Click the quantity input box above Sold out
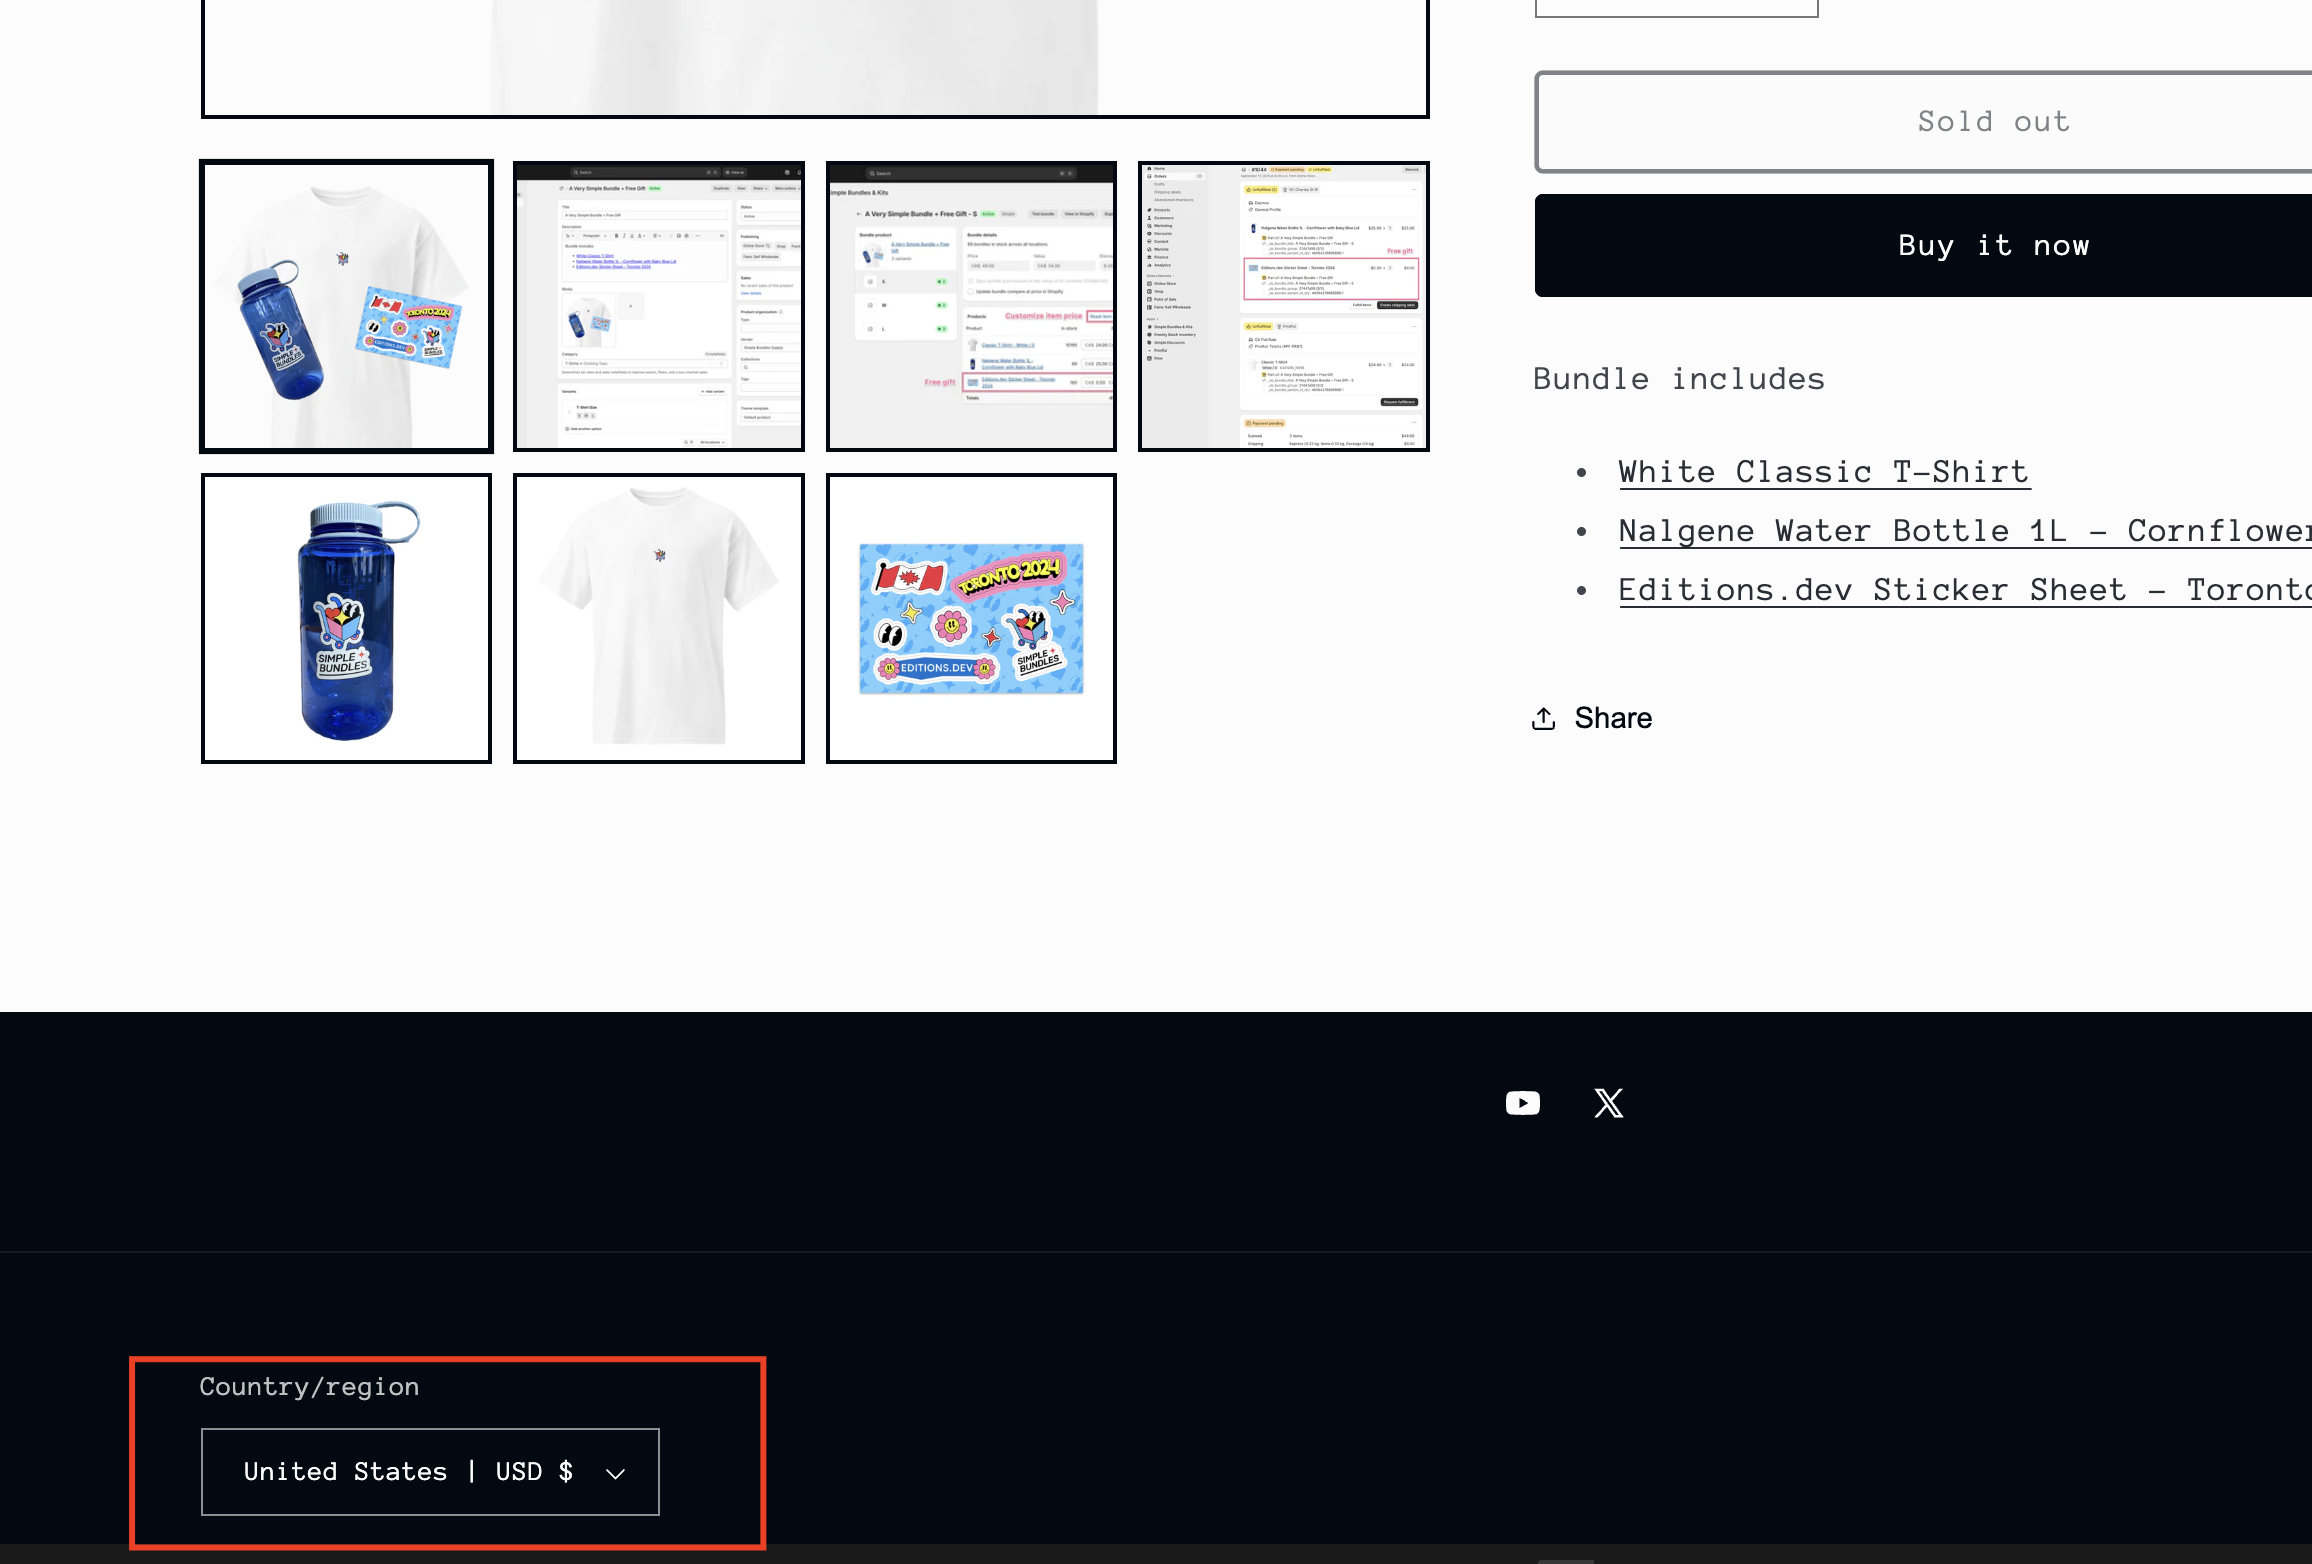2312x1564 pixels. tap(1676, 7)
